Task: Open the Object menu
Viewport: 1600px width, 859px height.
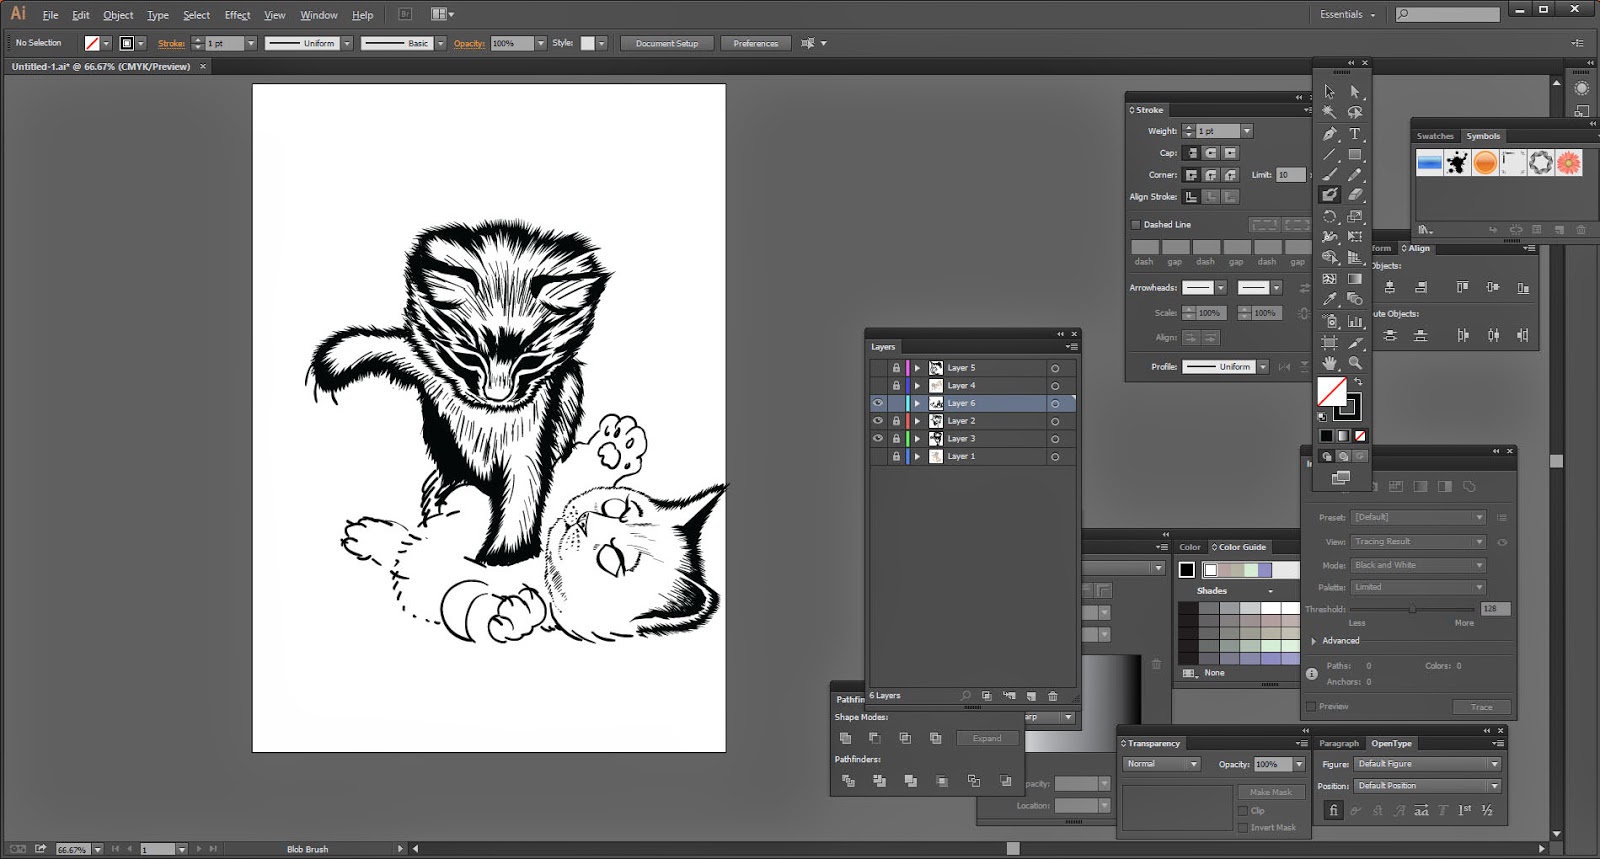Action: [x=118, y=15]
